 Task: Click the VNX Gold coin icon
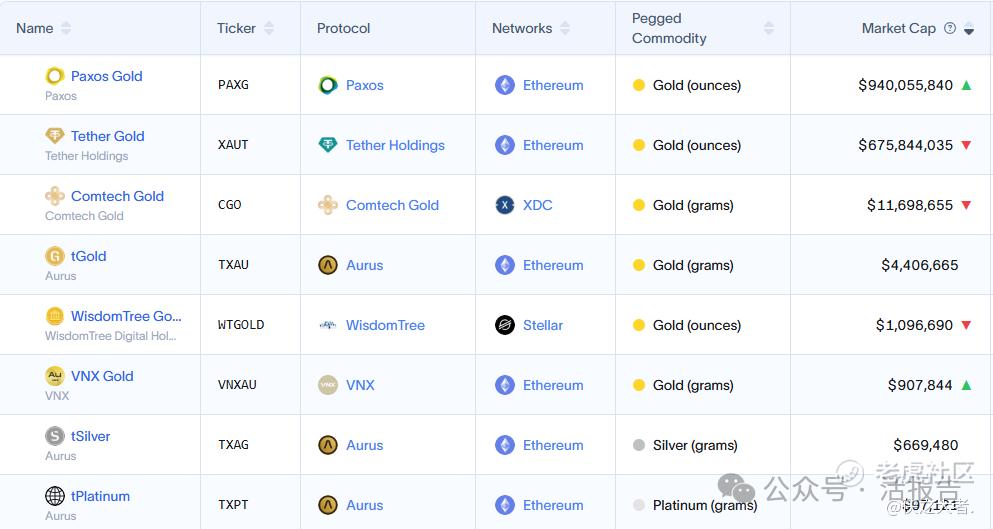pyautogui.click(x=55, y=376)
